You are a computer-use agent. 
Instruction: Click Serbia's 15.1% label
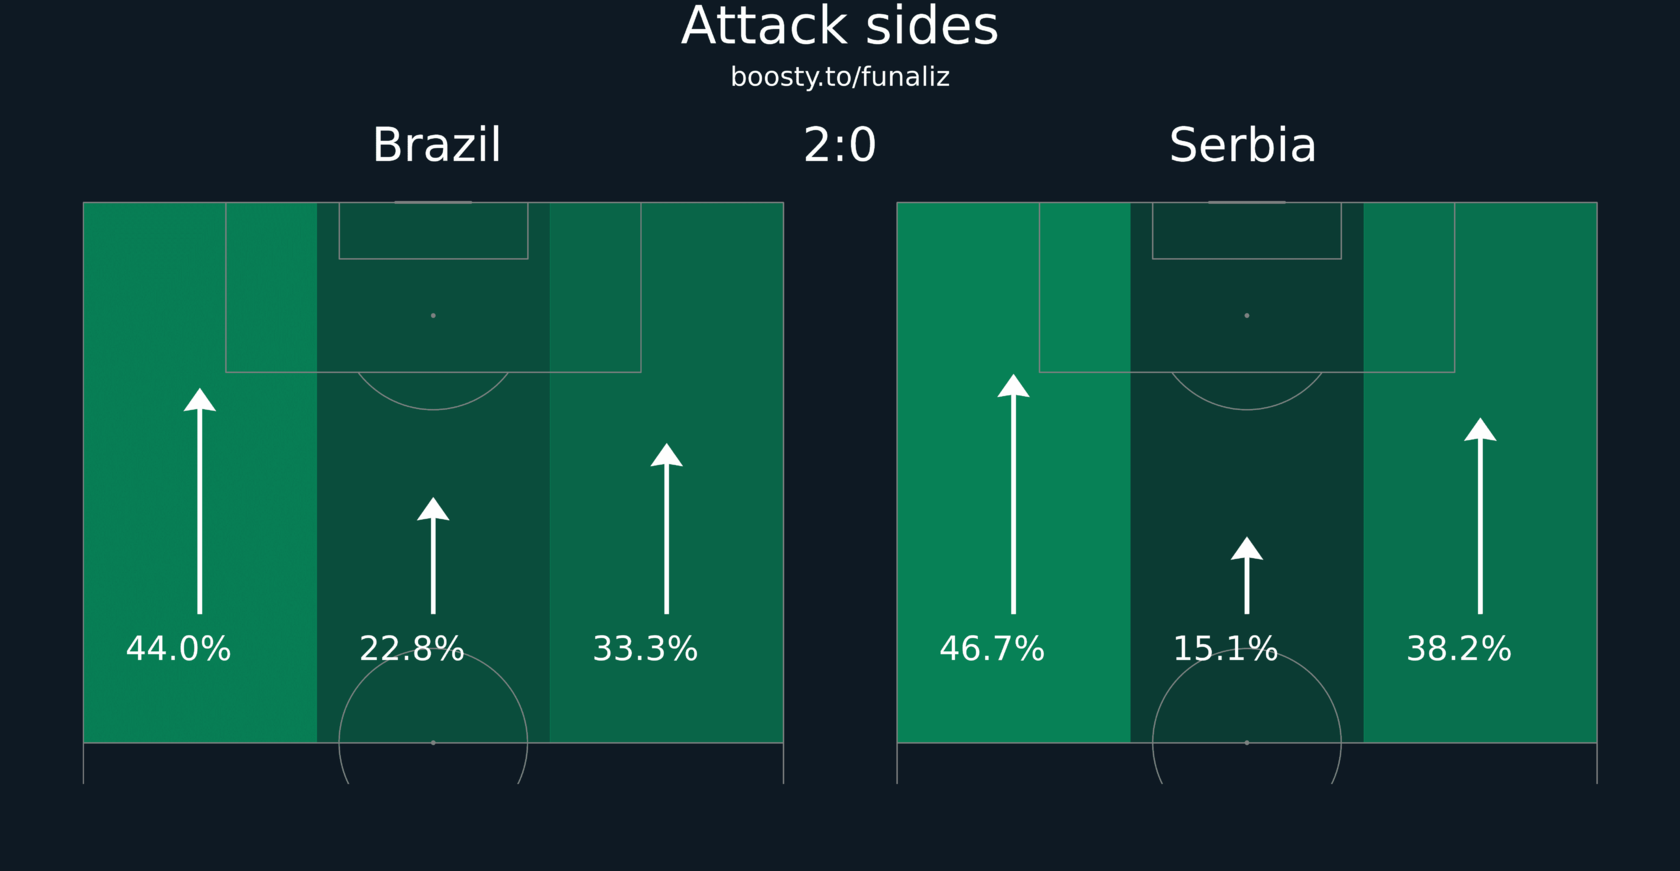point(1225,649)
